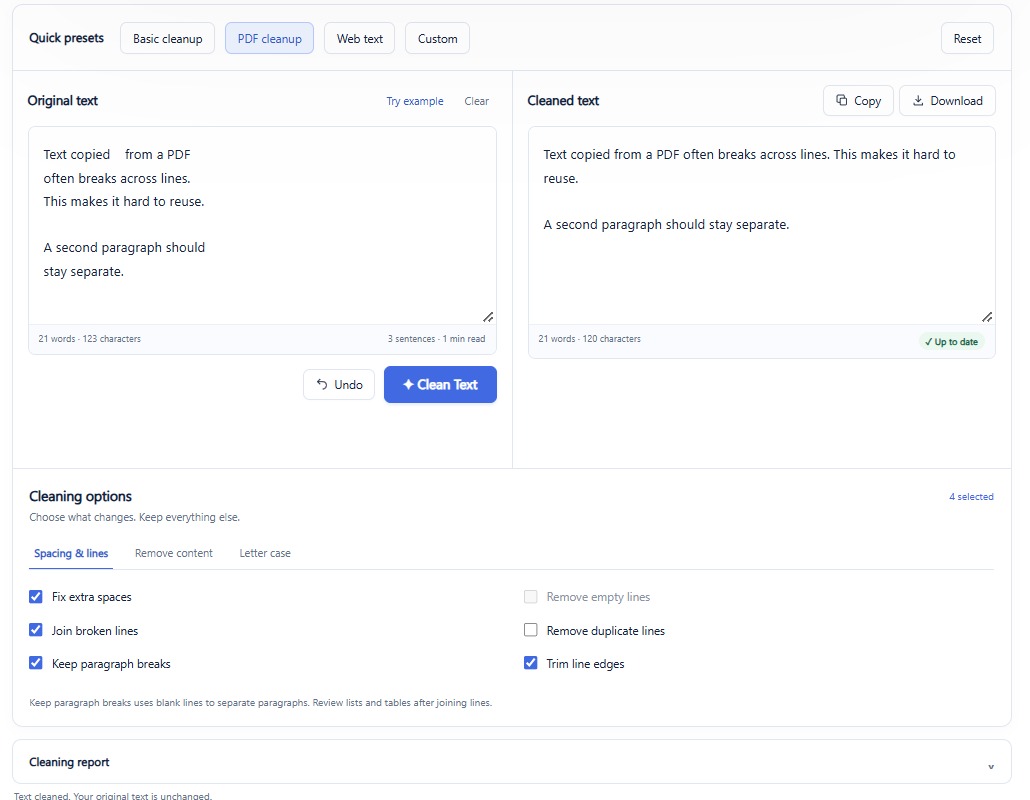Click the Try example link
The image size is (1030, 800).
click(x=414, y=101)
